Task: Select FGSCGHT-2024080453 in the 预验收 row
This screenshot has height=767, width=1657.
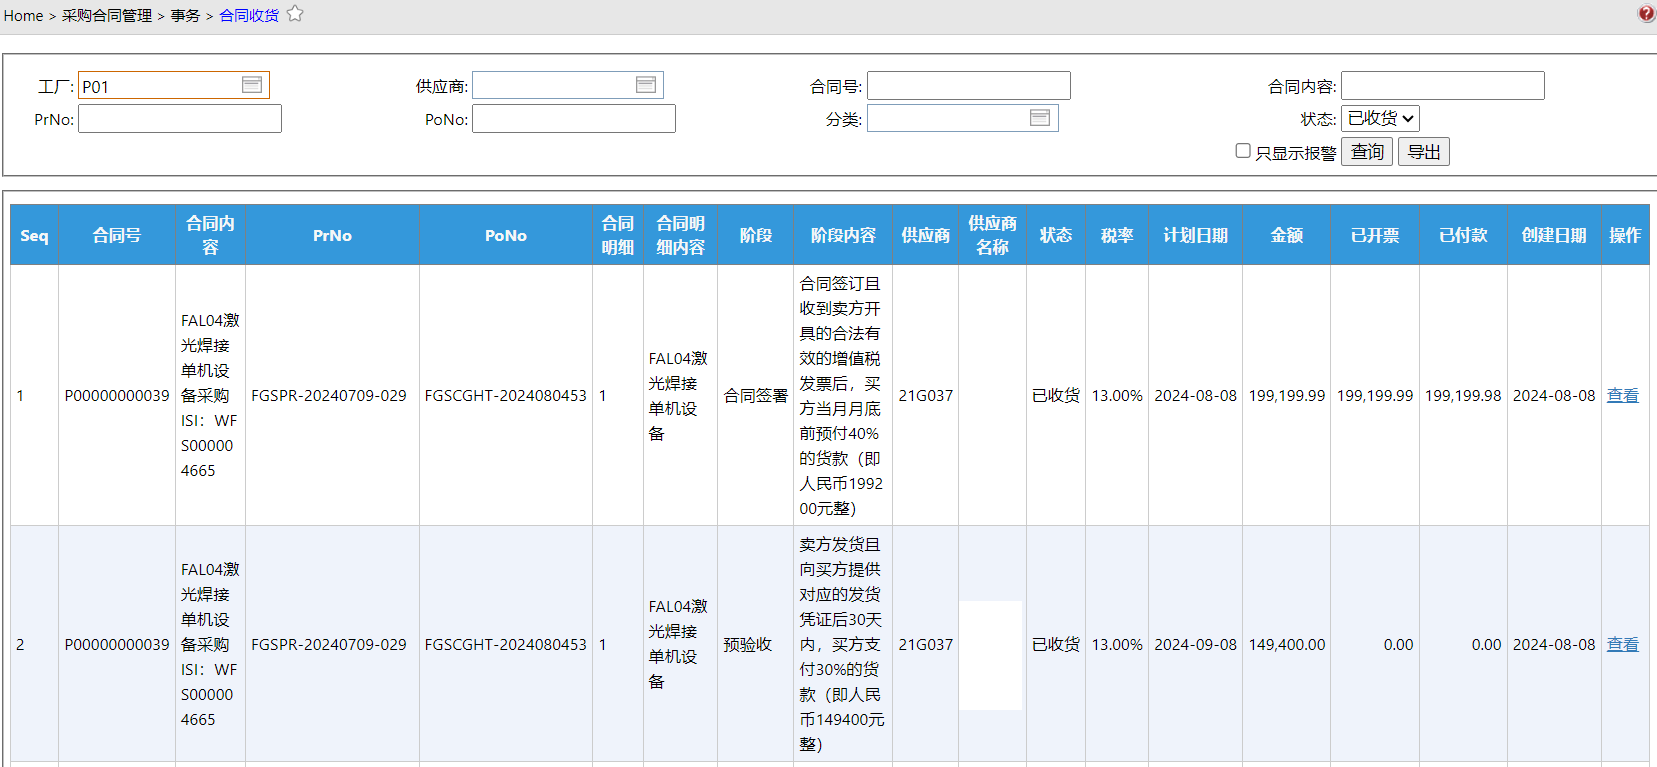Action: click(506, 644)
